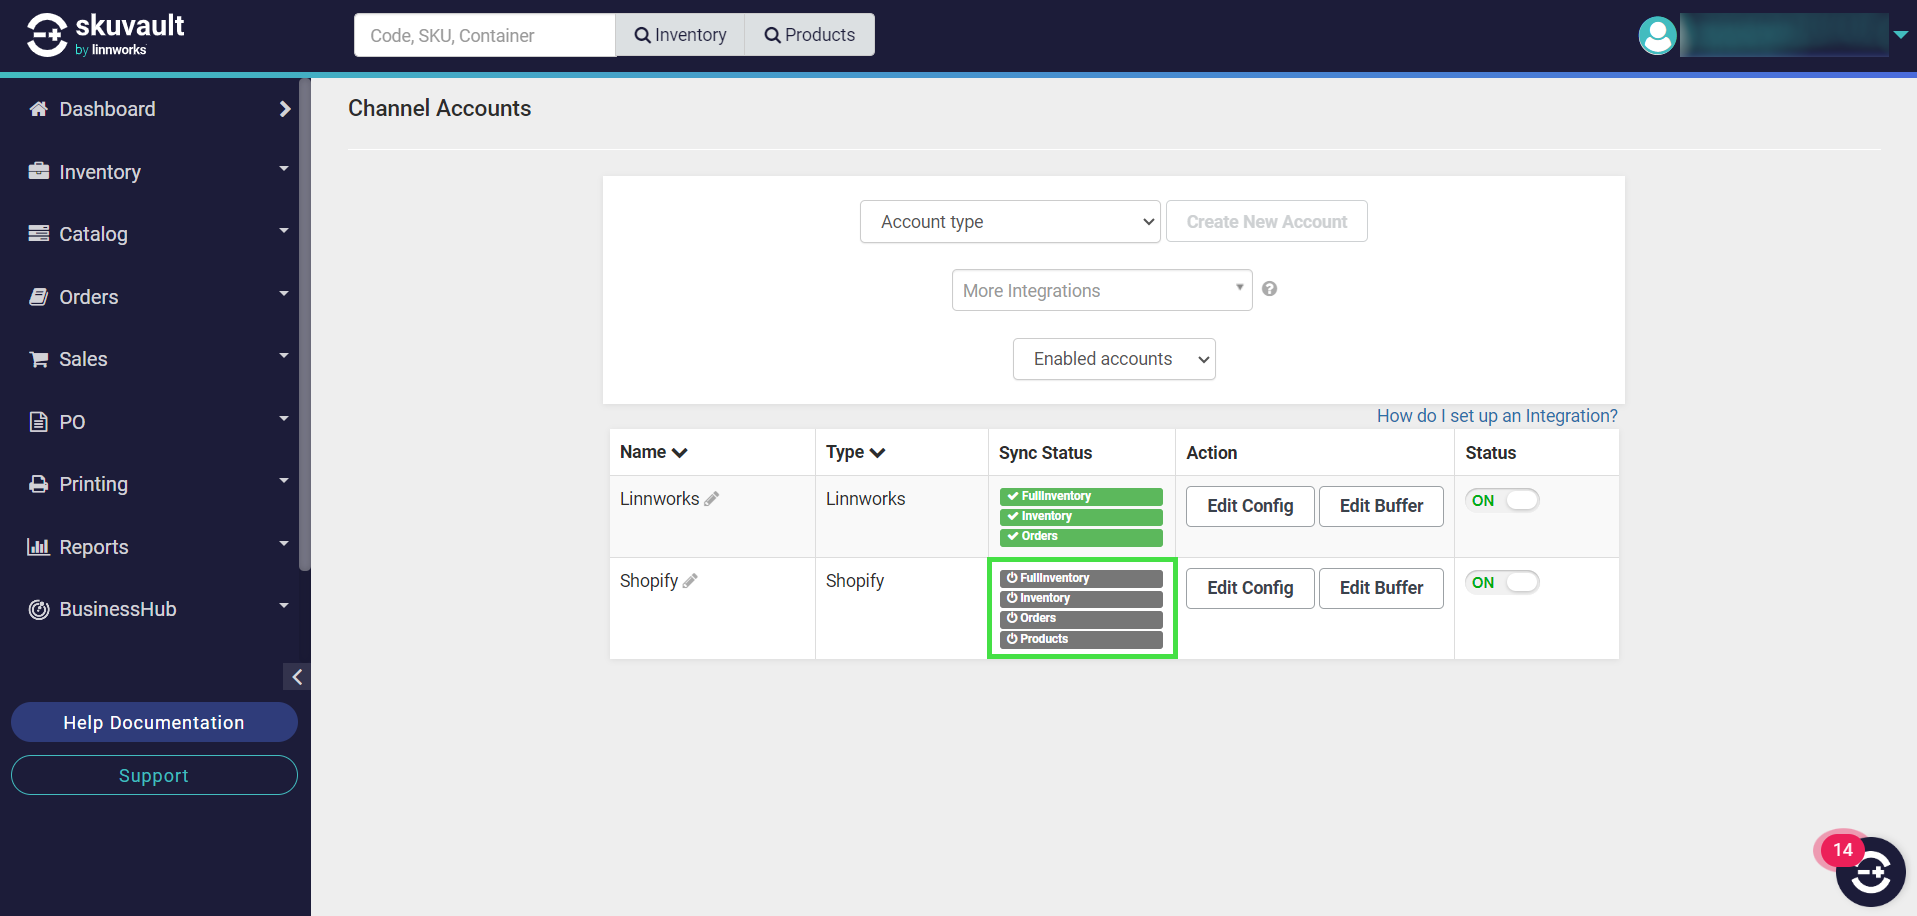
Task: Click the Skuvault logo in header
Action: tap(105, 35)
